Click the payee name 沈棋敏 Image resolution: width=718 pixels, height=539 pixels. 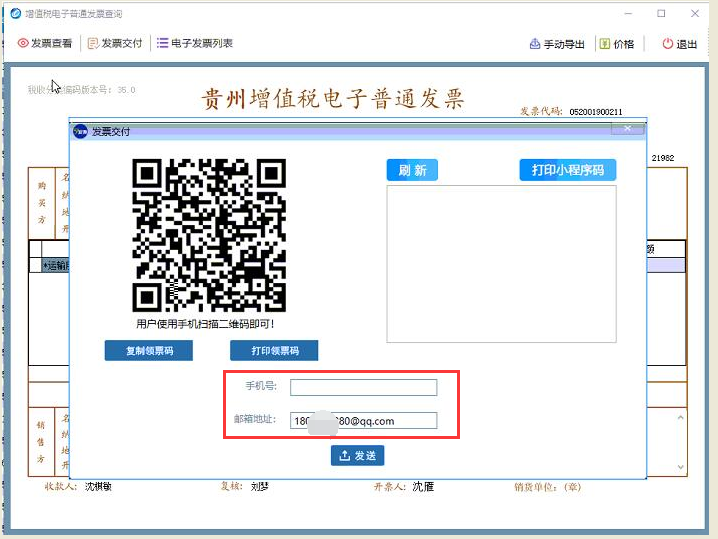[x=98, y=486]
